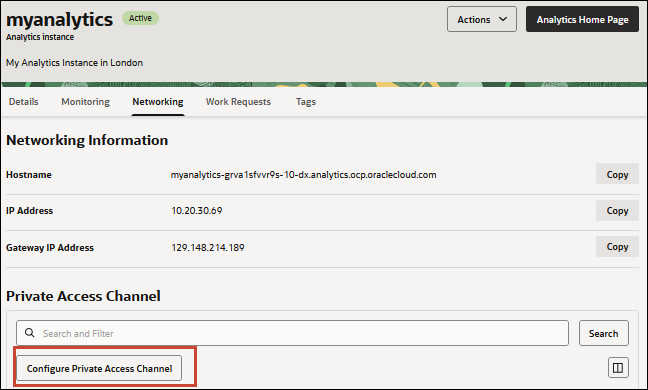
Task: Copy the IP Address value
Action: click(x=617, y=210)
